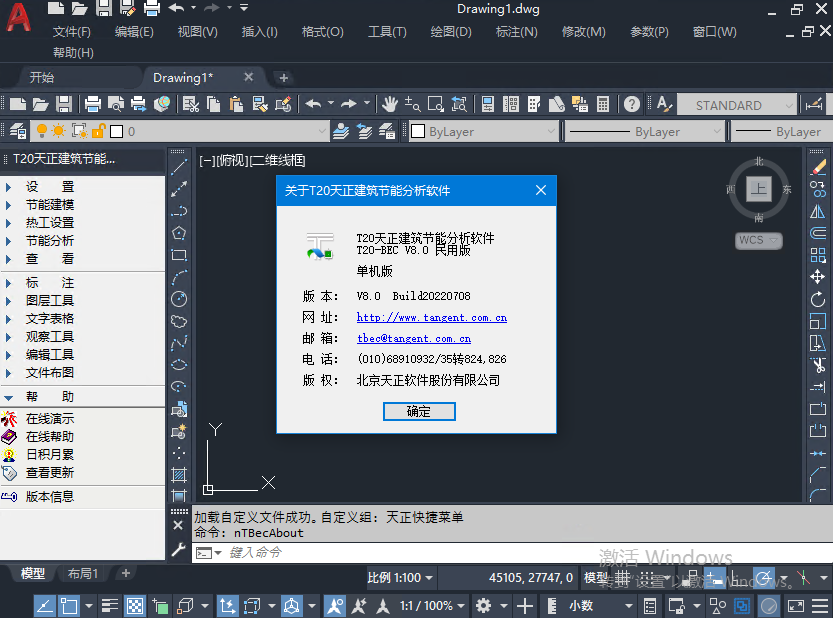Screen dimensions: 833x618
Task: Switch to the 布局1 layout tab
Action: 83,573
